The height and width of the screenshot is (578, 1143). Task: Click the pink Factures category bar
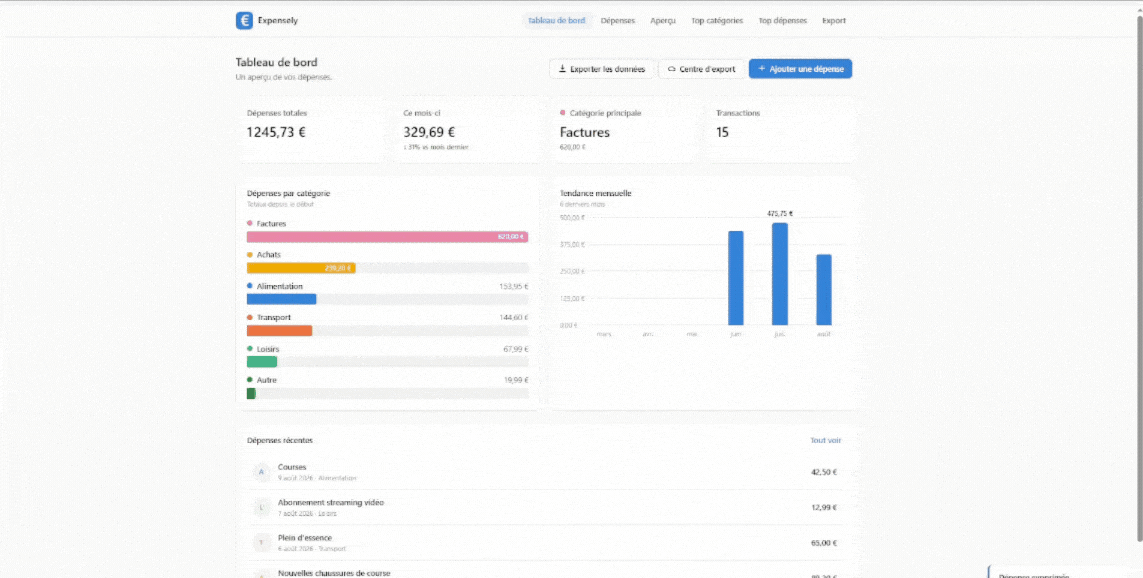387,237
